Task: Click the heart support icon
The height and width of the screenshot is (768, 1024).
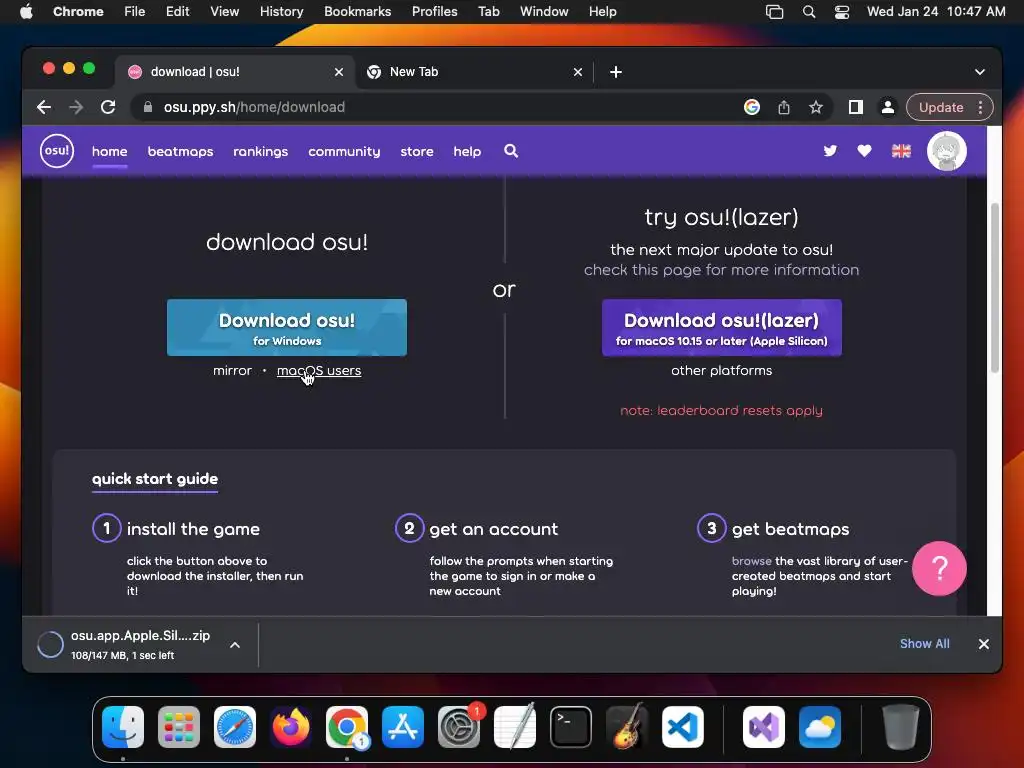Action: tap(864, 151)
